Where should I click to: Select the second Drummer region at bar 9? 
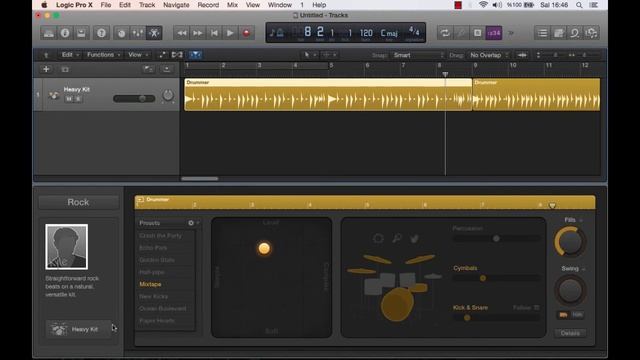click(536, 95)
